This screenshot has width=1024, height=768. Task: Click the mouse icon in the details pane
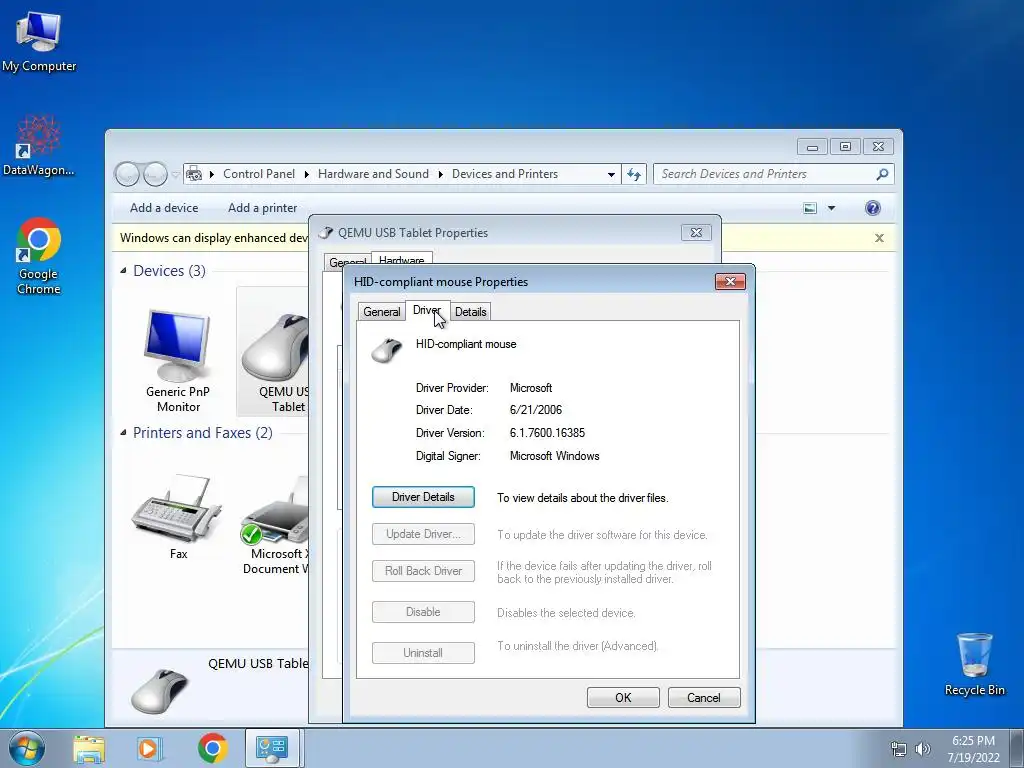pyautogui.click(x=161, y=690)
